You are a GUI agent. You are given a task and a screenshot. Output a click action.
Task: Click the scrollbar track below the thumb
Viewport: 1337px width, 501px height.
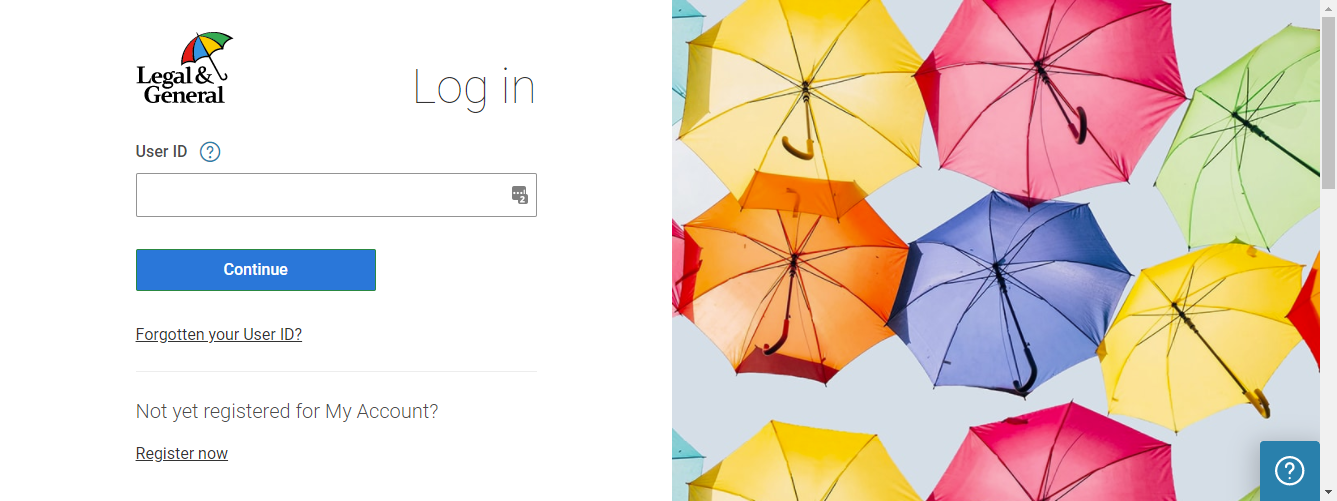1328,340
